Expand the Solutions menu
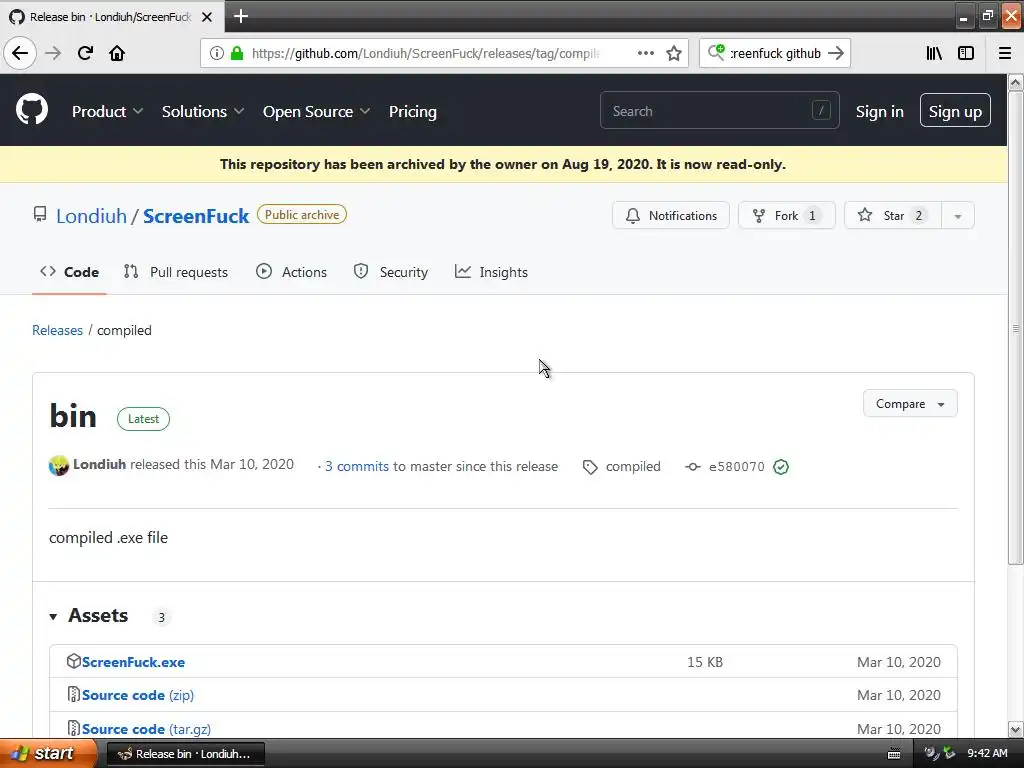The height and width of the screenshot is (768, 1024). pyautogui.click(x=202, y=112)
